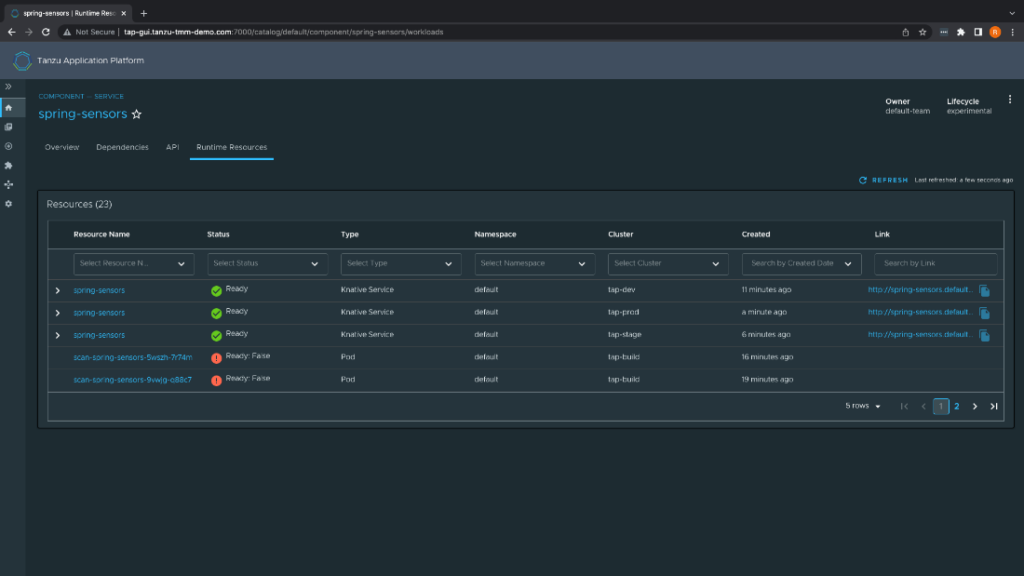The height and width of the screenshot is (576, 1024).
Task: Switch to the Overview tab
Action: coord(62,147)
